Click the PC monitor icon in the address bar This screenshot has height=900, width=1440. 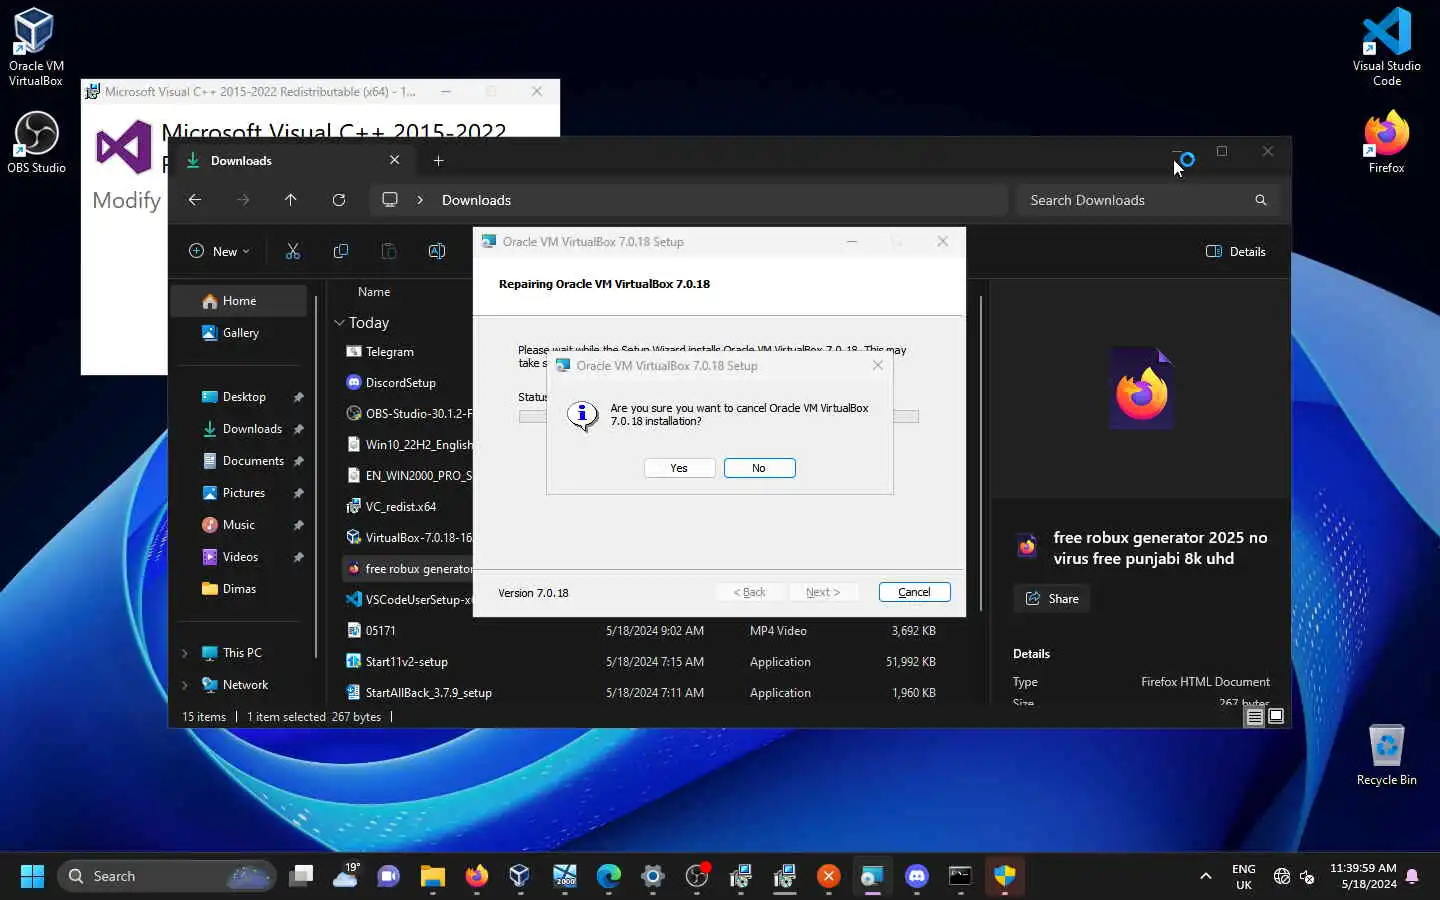point(390,200)
